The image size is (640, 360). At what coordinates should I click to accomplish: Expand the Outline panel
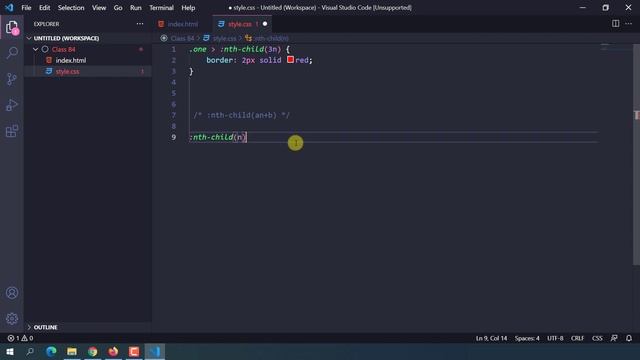29,327
